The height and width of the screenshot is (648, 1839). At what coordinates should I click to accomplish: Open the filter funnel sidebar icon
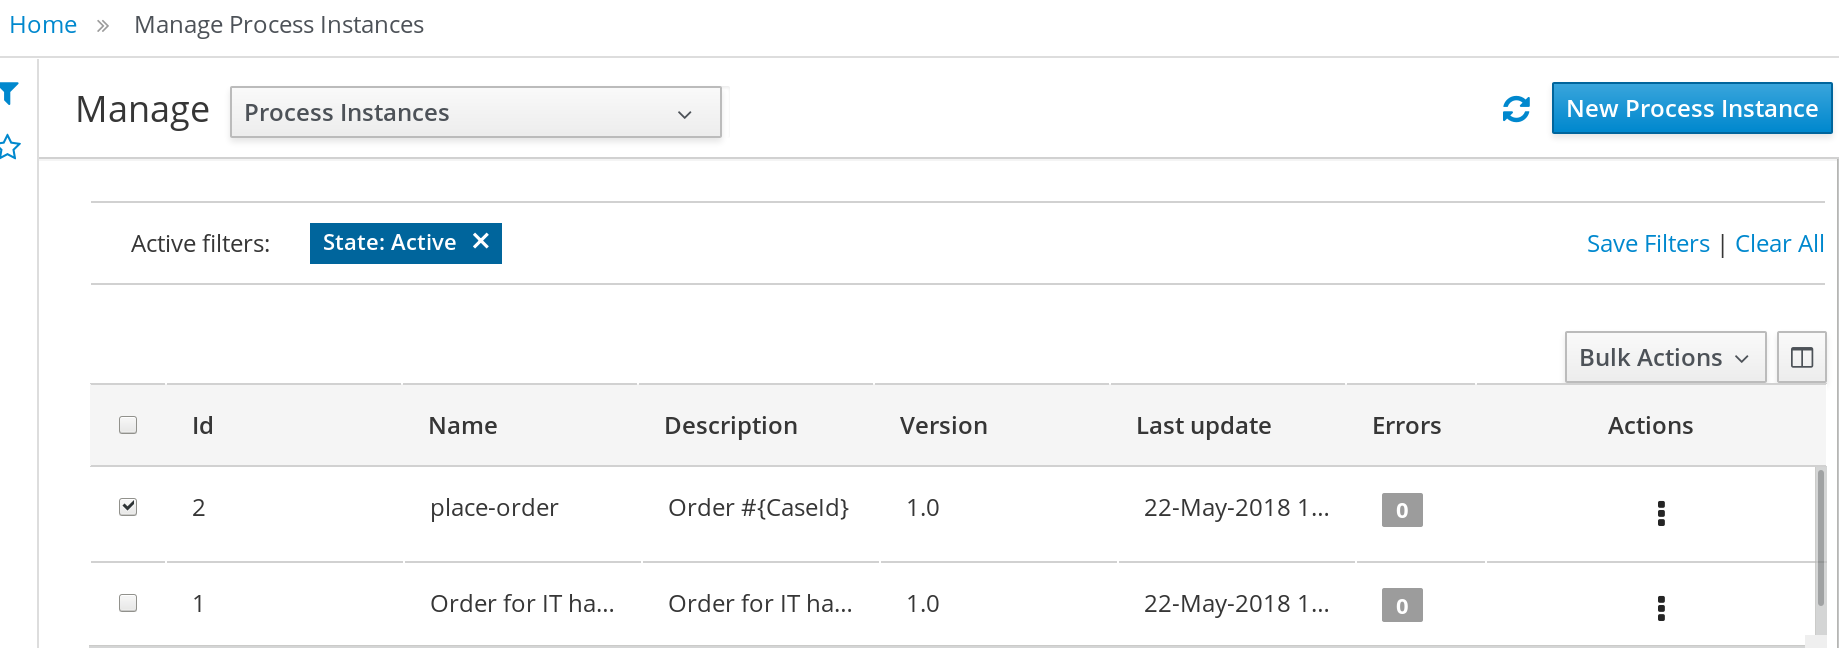[x=10, y=94]
